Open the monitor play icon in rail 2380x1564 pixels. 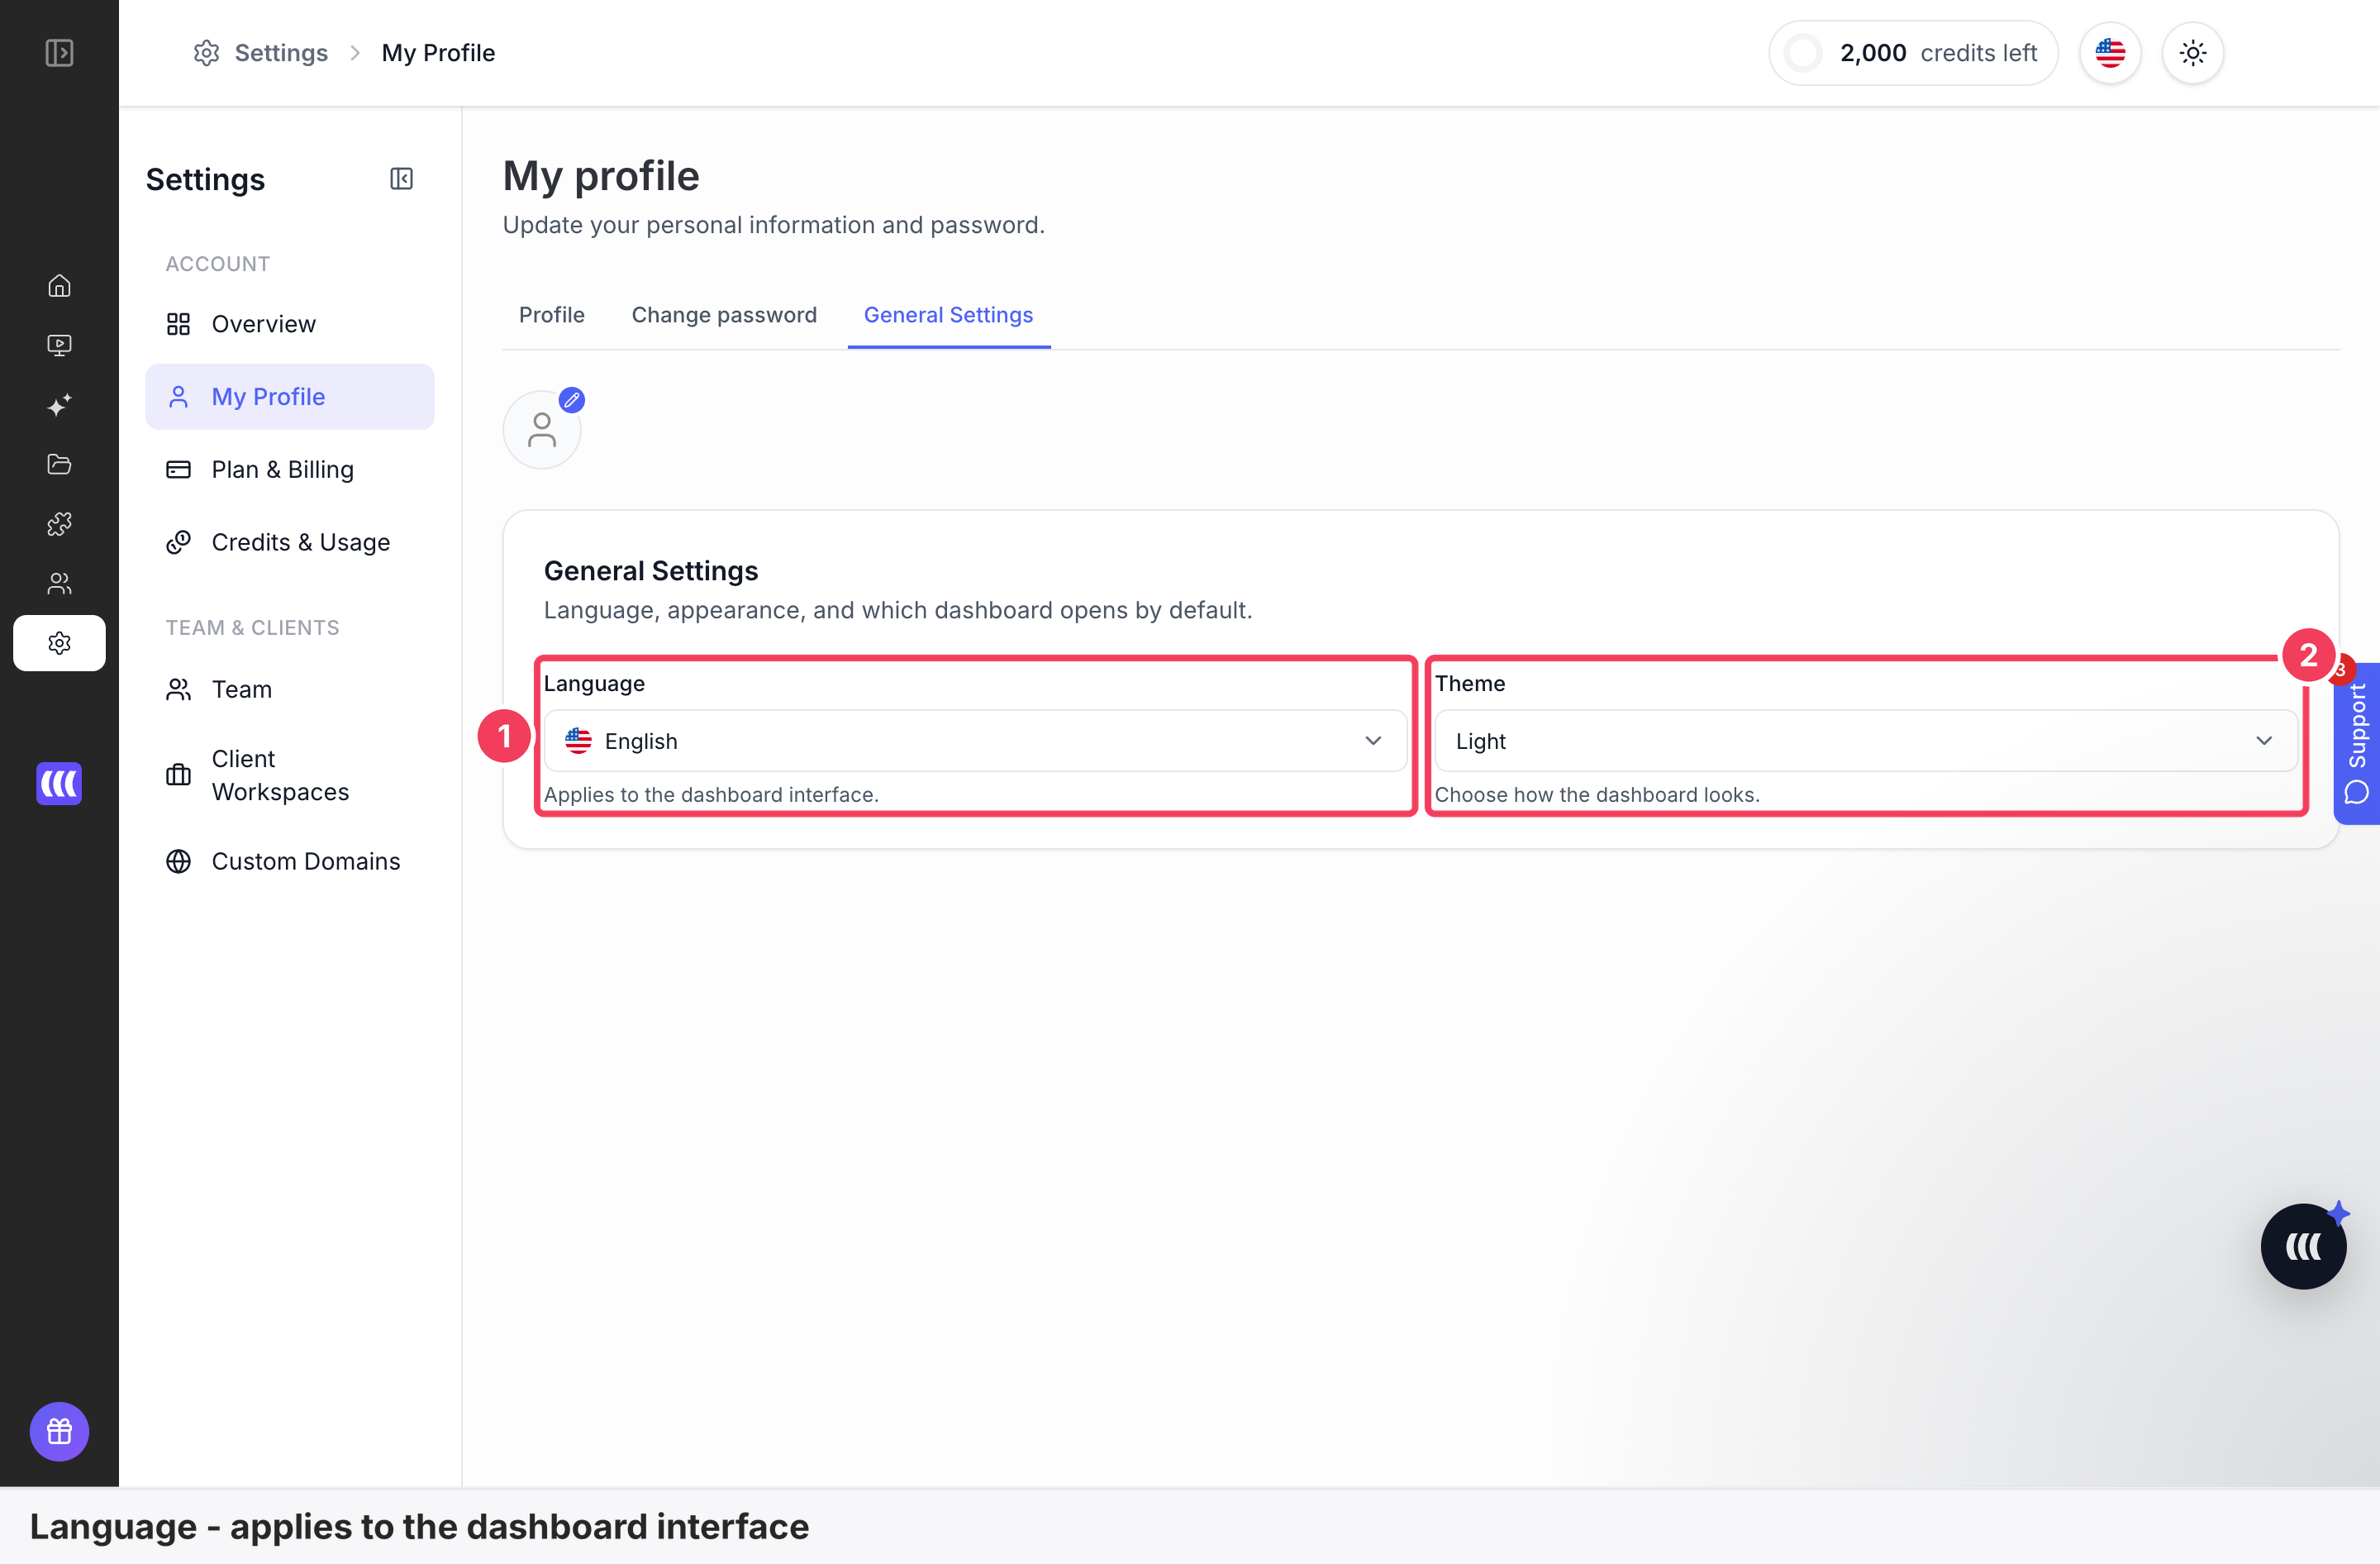point(59,345)
